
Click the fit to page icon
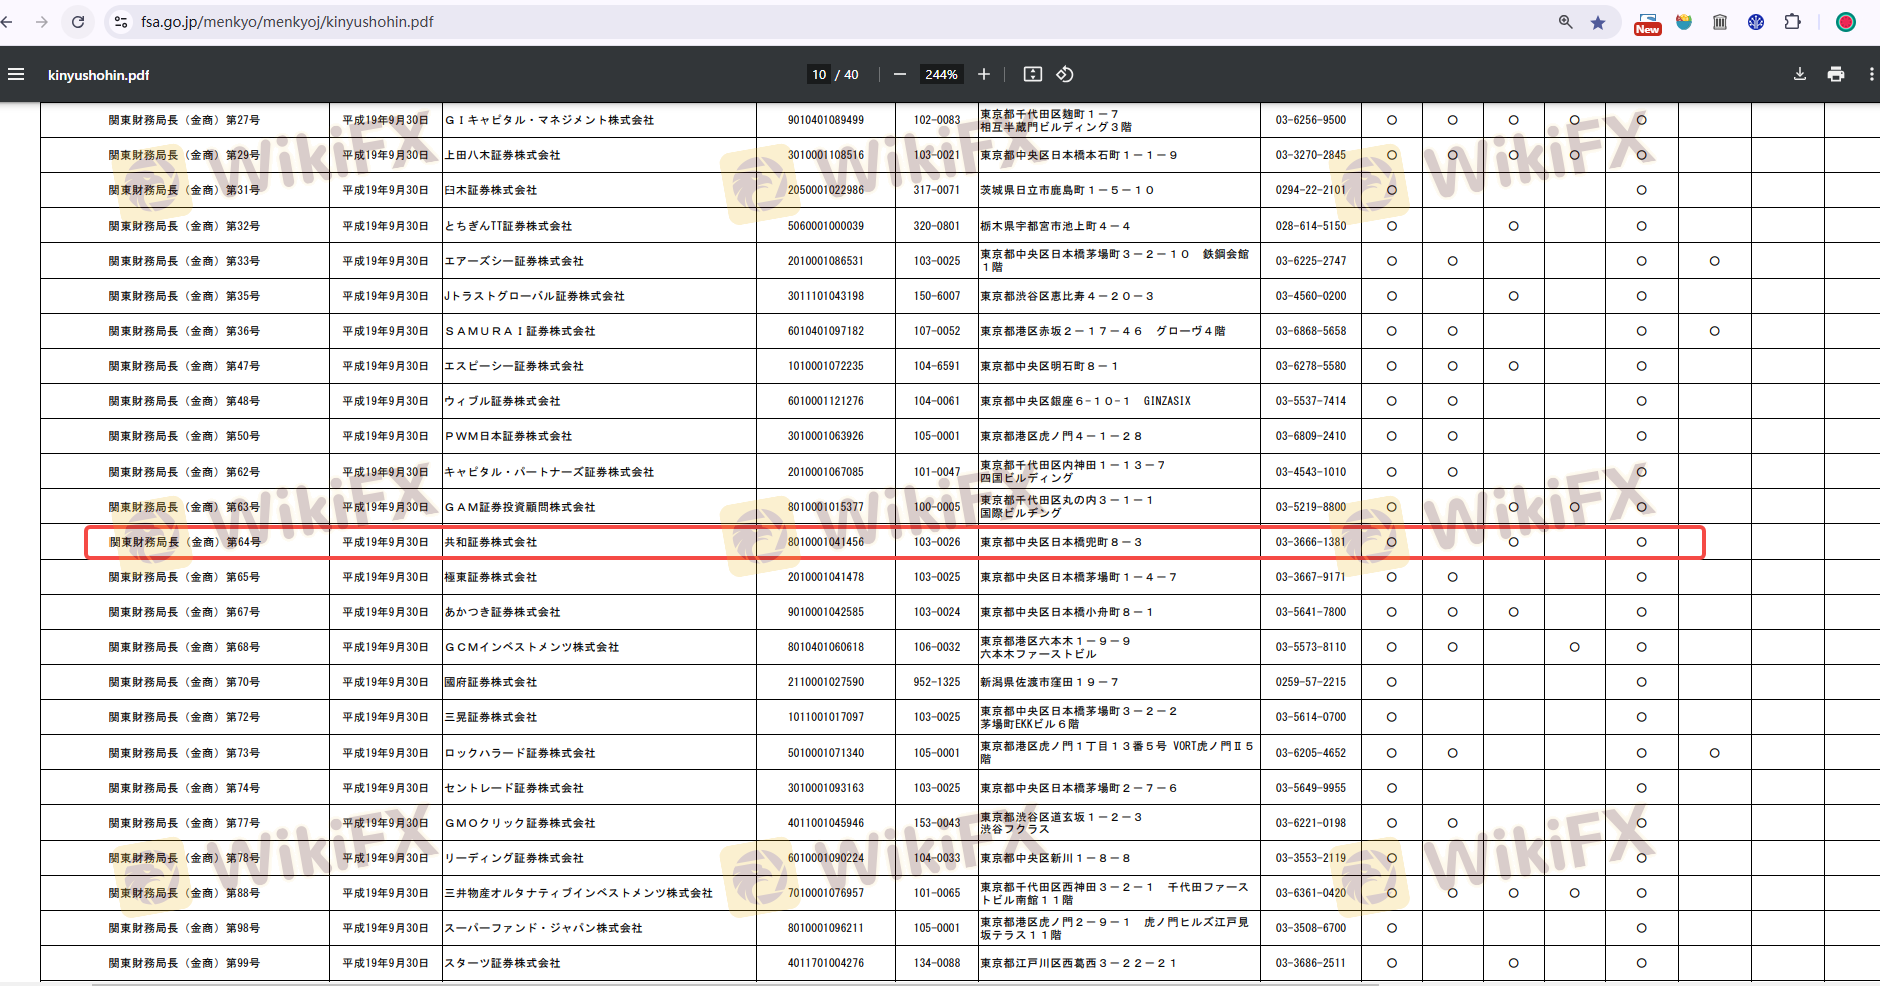tap(1033, 74)
